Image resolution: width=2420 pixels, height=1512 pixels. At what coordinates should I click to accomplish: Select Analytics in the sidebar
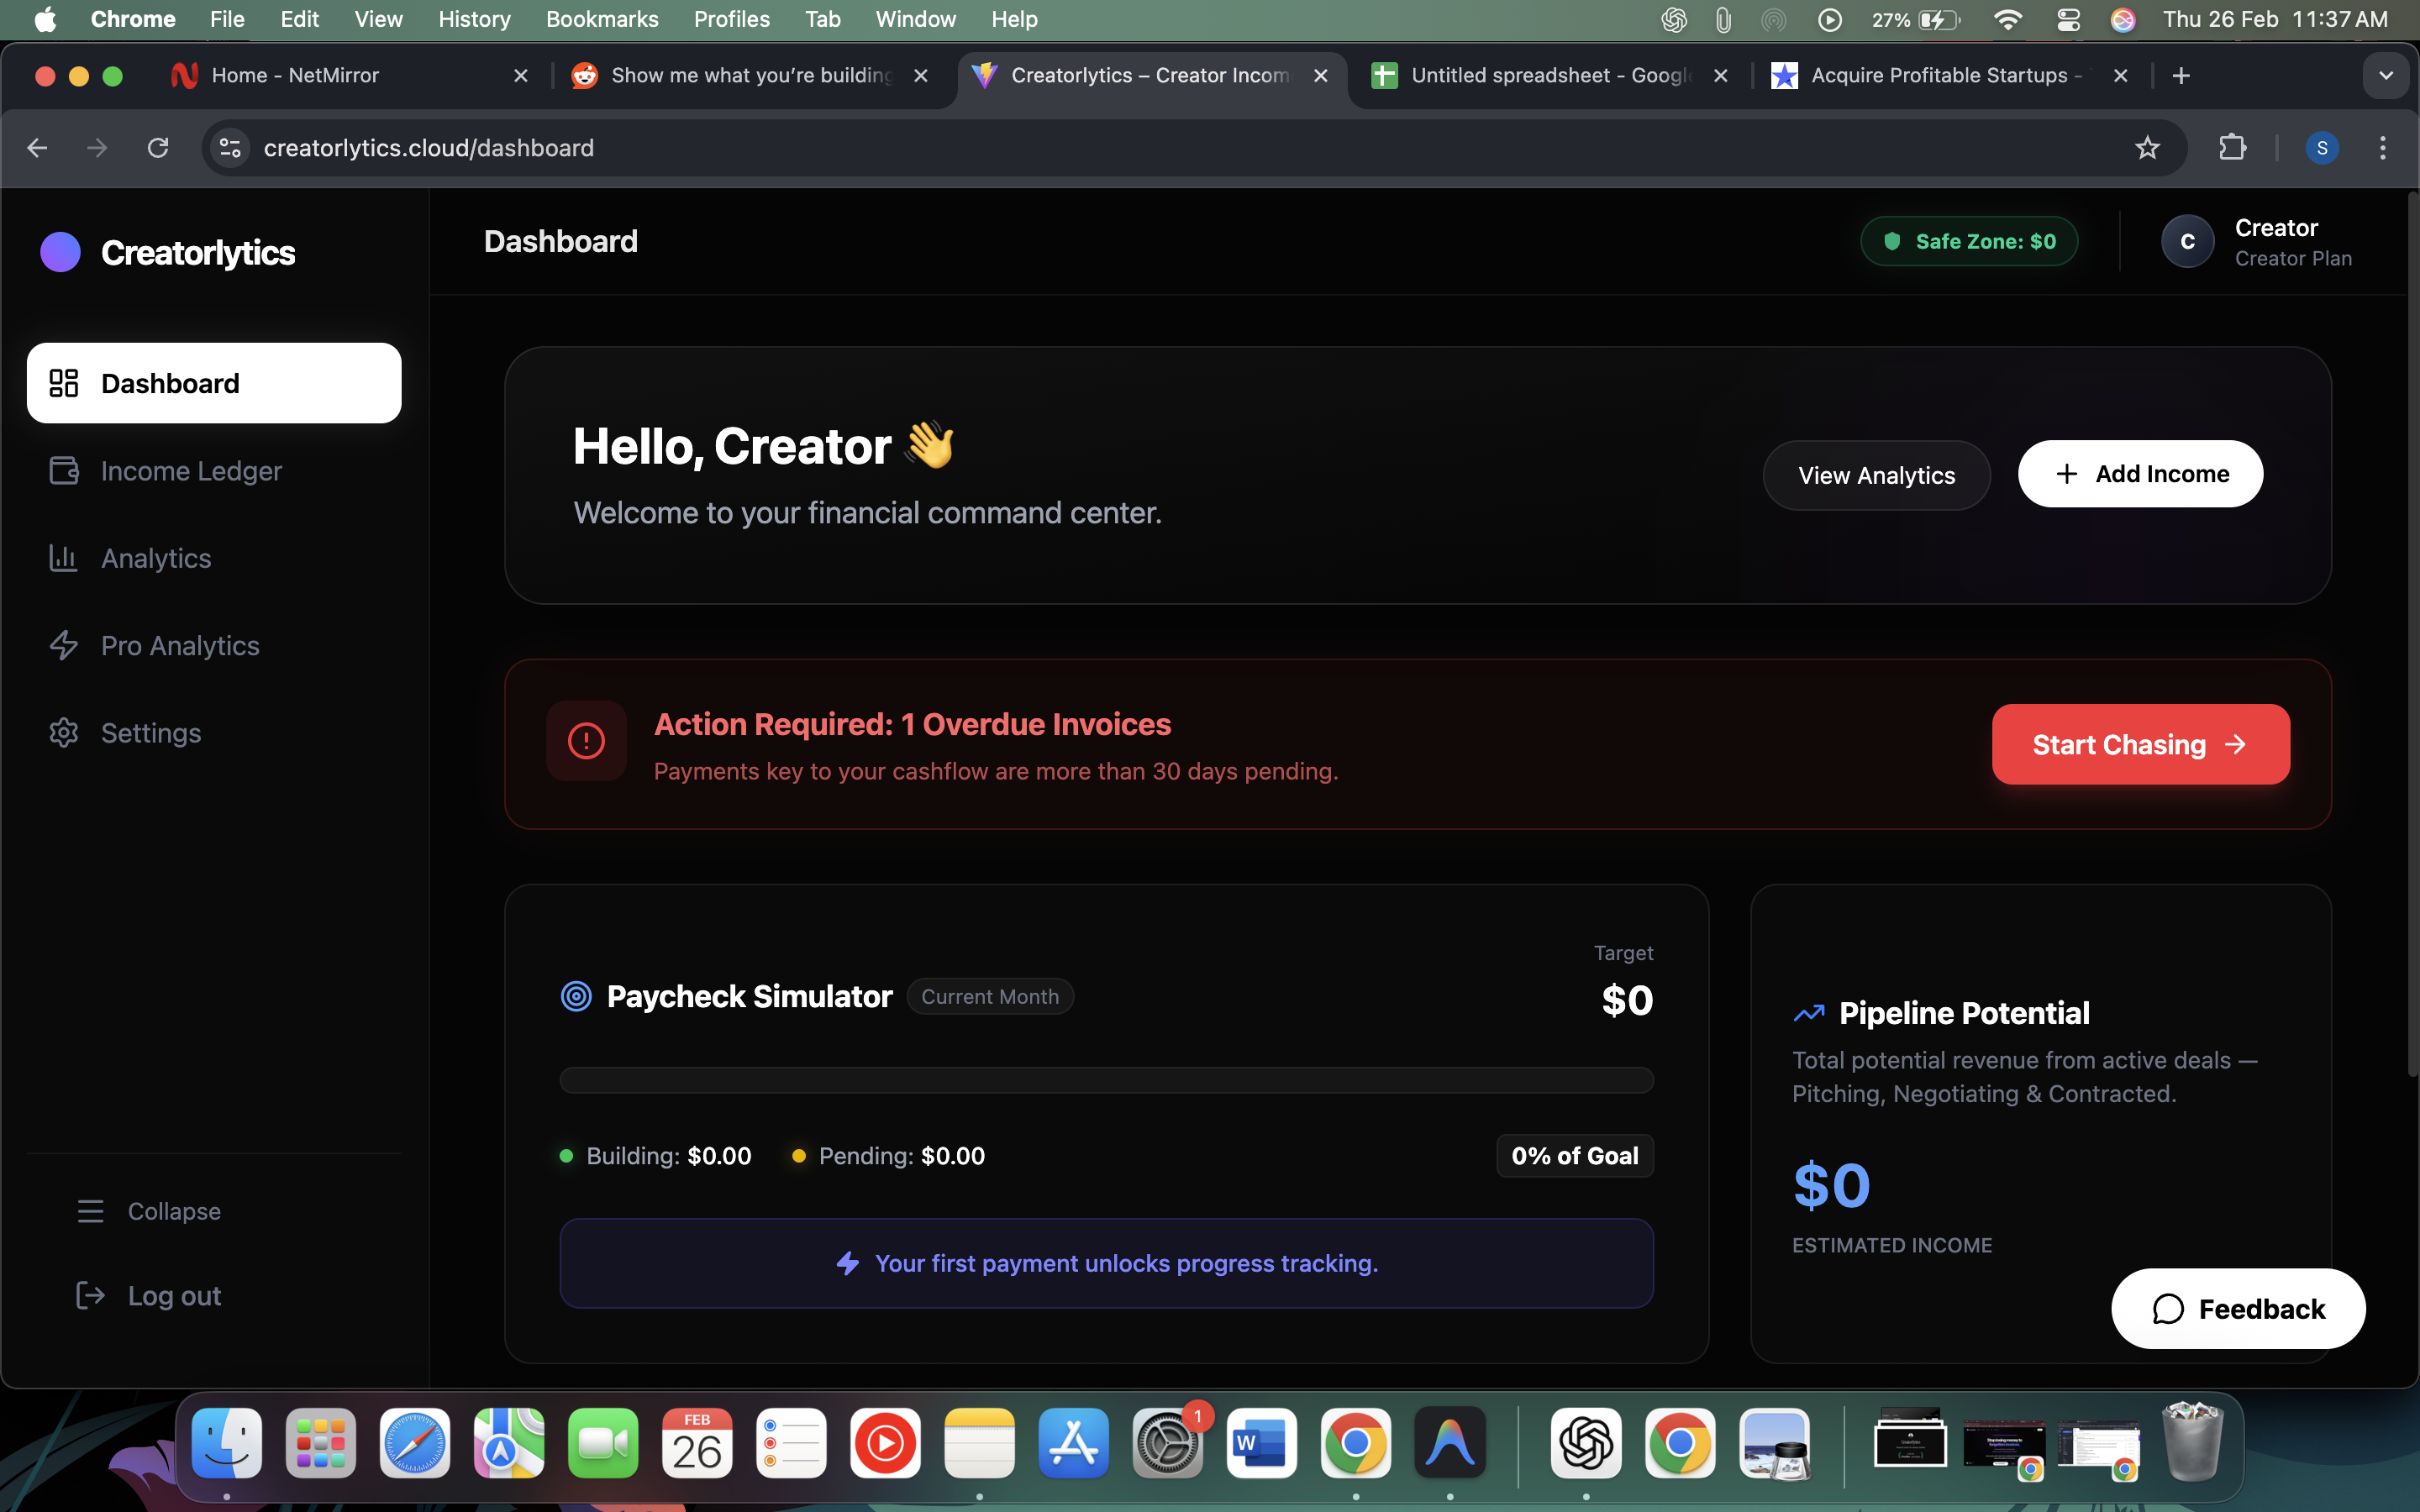tap(155, 558)
